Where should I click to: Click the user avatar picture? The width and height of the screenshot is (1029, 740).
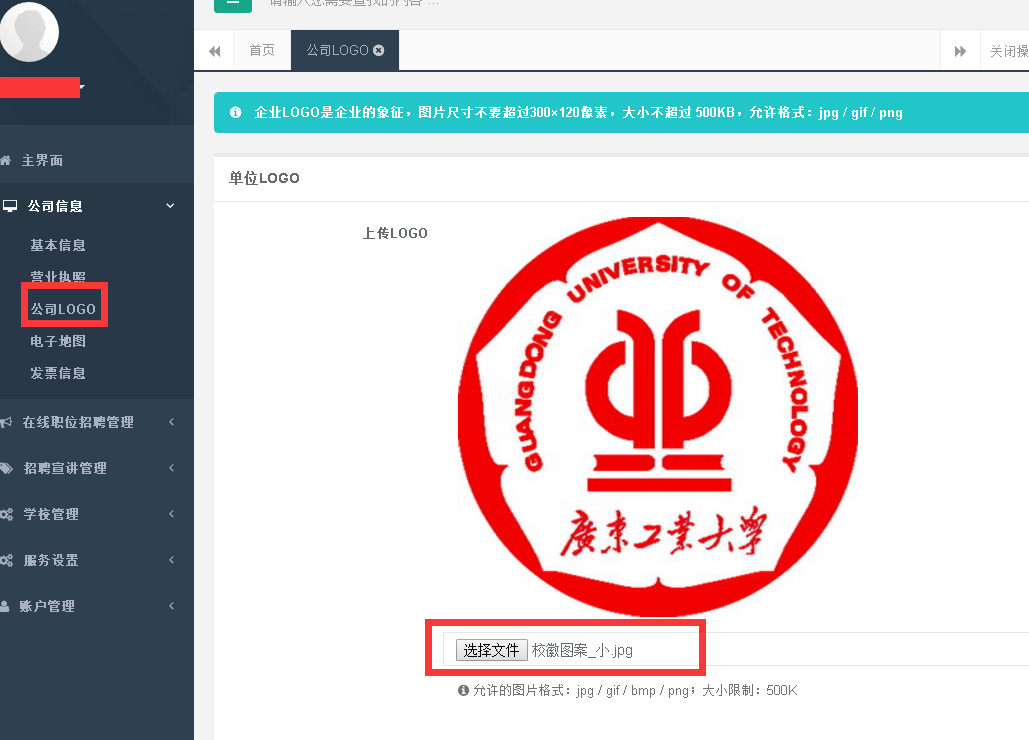(28, 32)
